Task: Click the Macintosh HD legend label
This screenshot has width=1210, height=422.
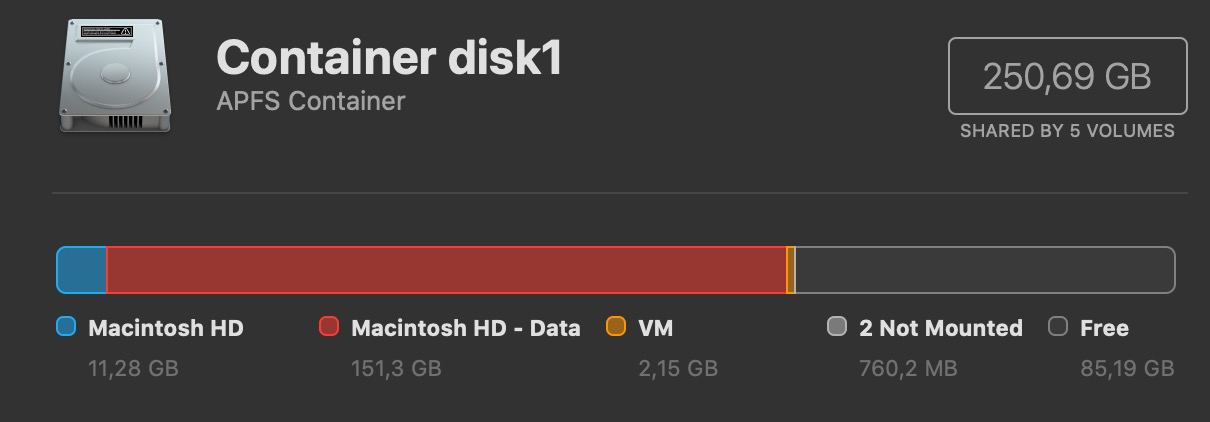Action: point(166,328)
